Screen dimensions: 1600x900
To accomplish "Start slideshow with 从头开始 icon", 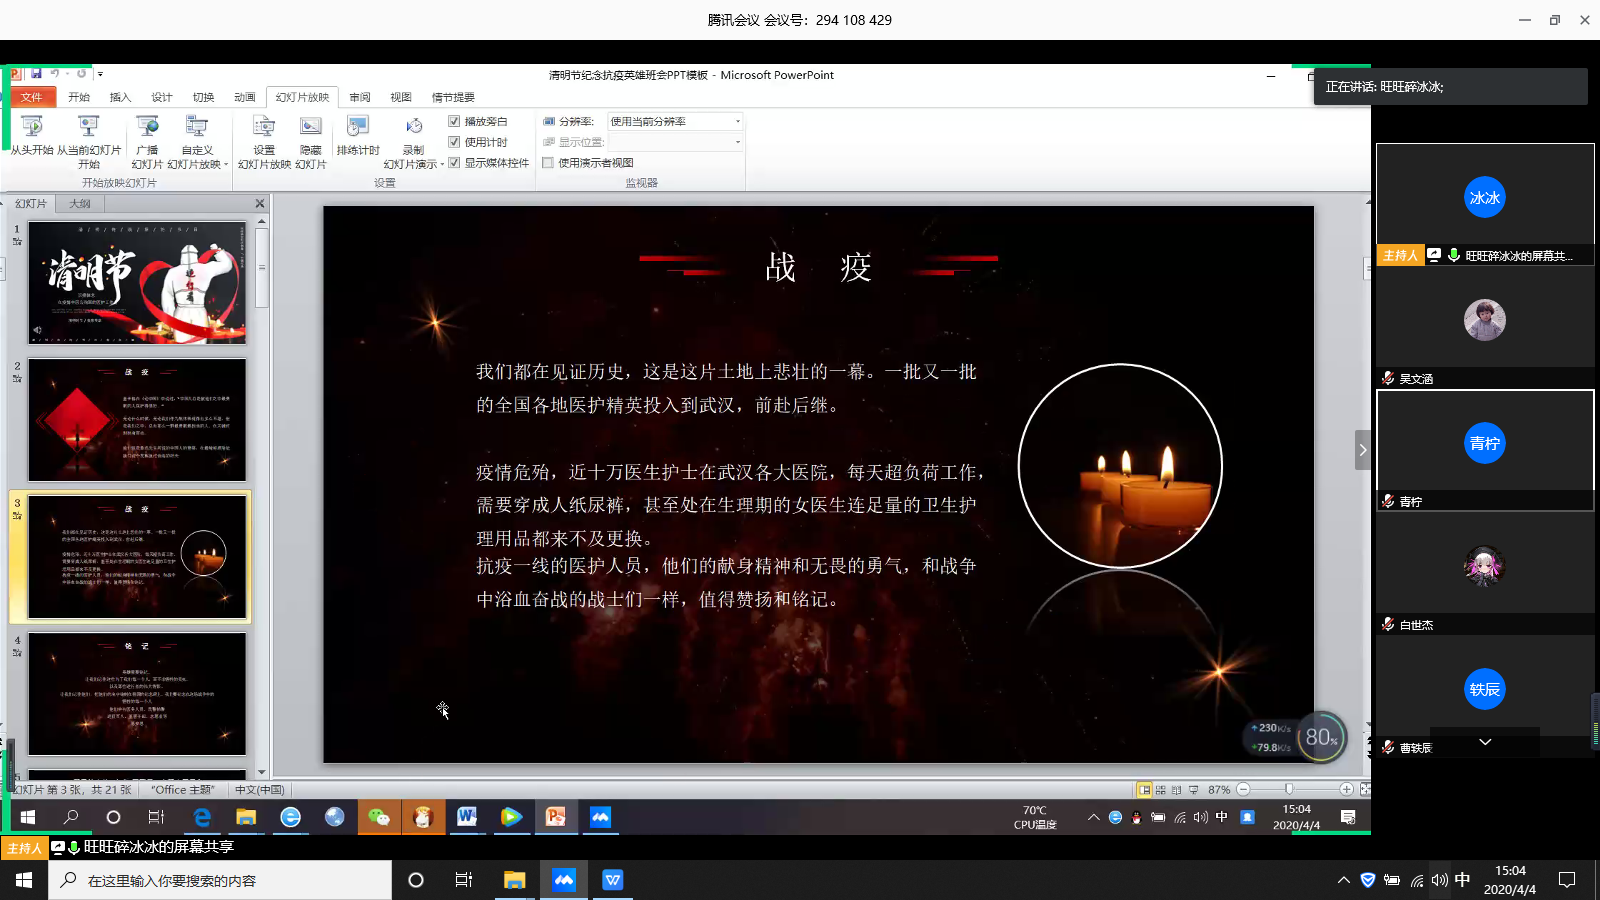I will (x=31, y=127).
